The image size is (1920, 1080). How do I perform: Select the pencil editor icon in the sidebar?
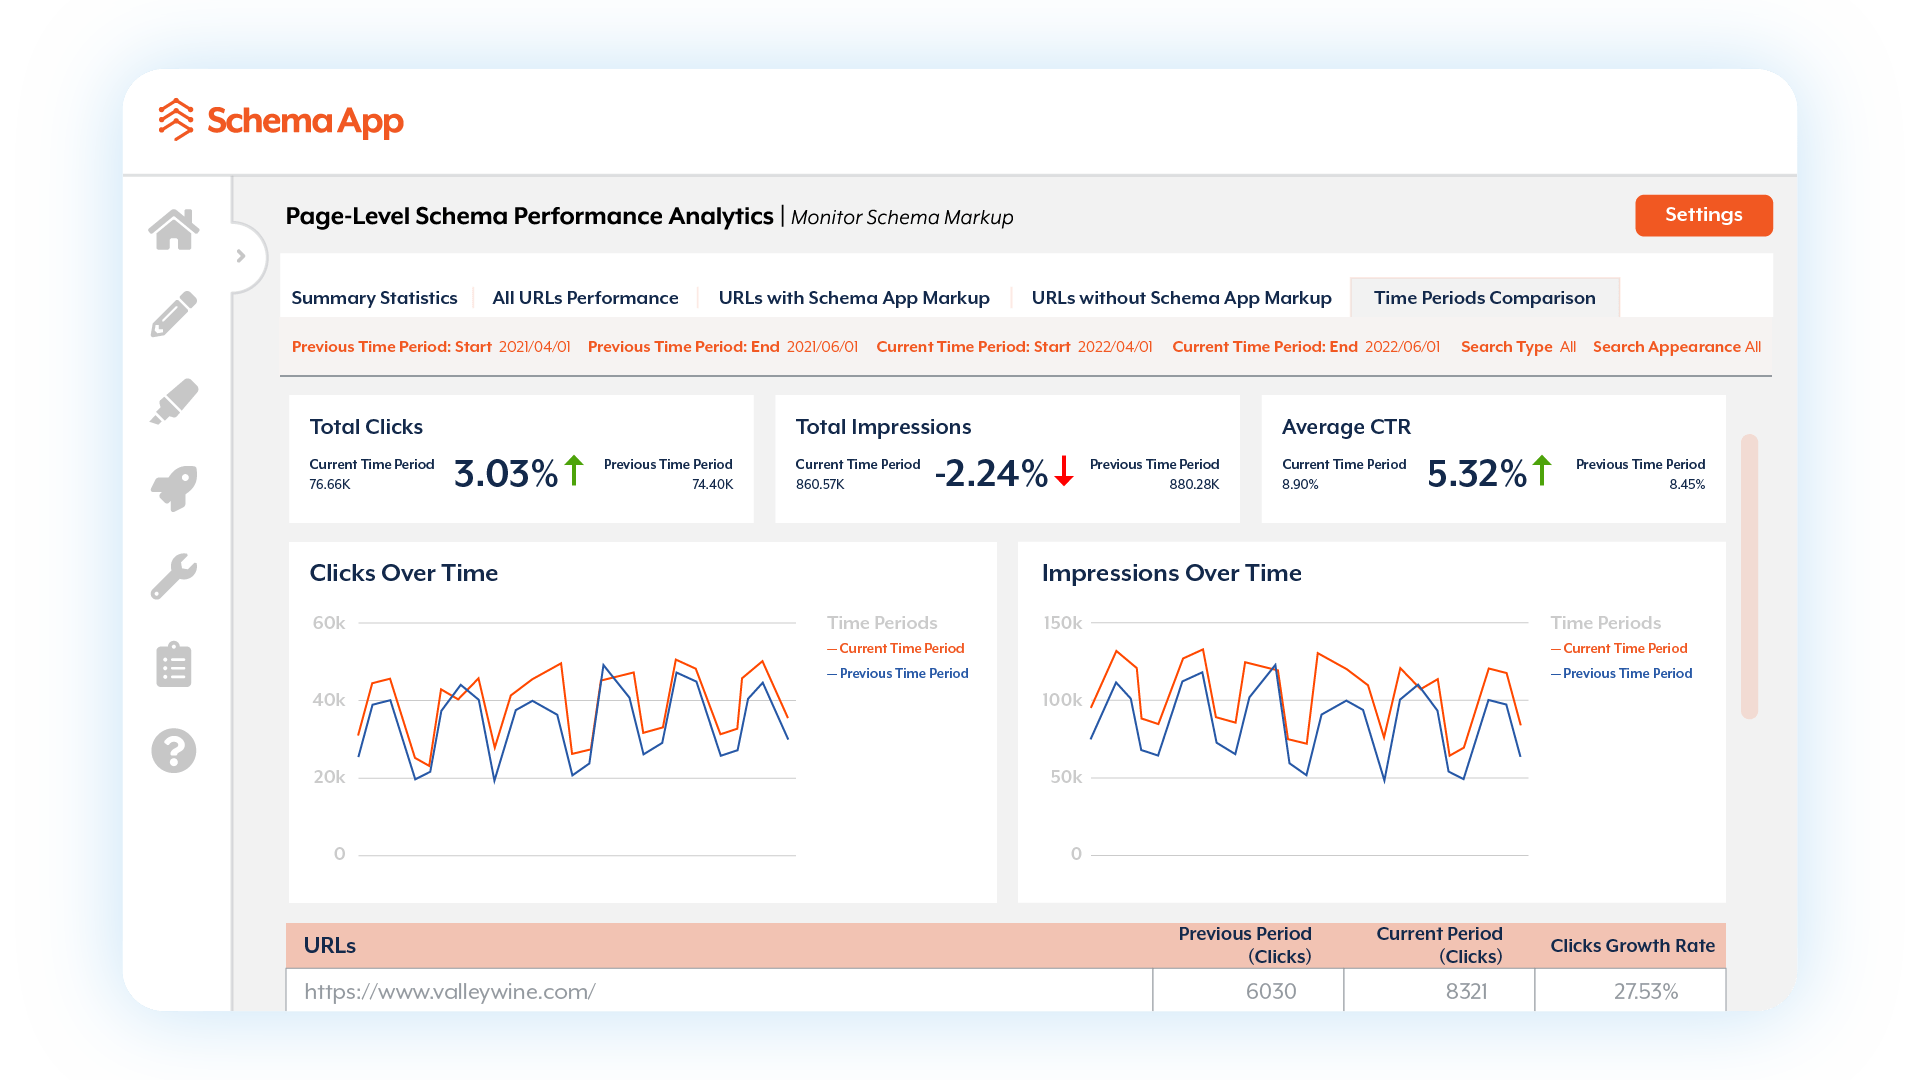click(x=174, y=313)
